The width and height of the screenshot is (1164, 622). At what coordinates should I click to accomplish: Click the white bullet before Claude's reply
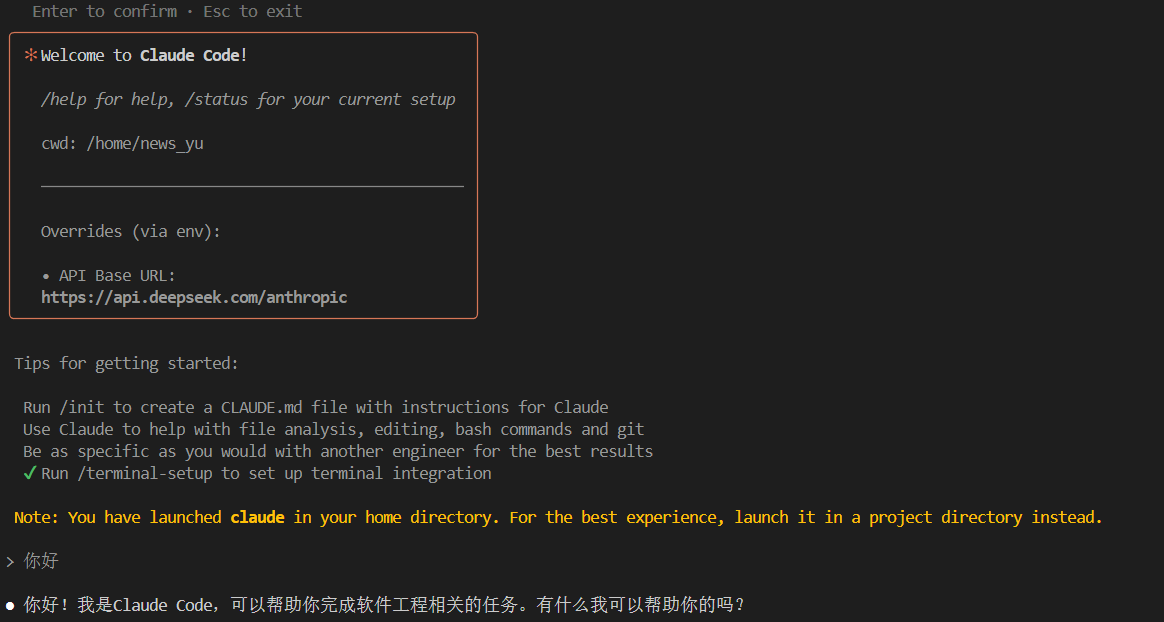pyautogui.click(x=10, y=606)
